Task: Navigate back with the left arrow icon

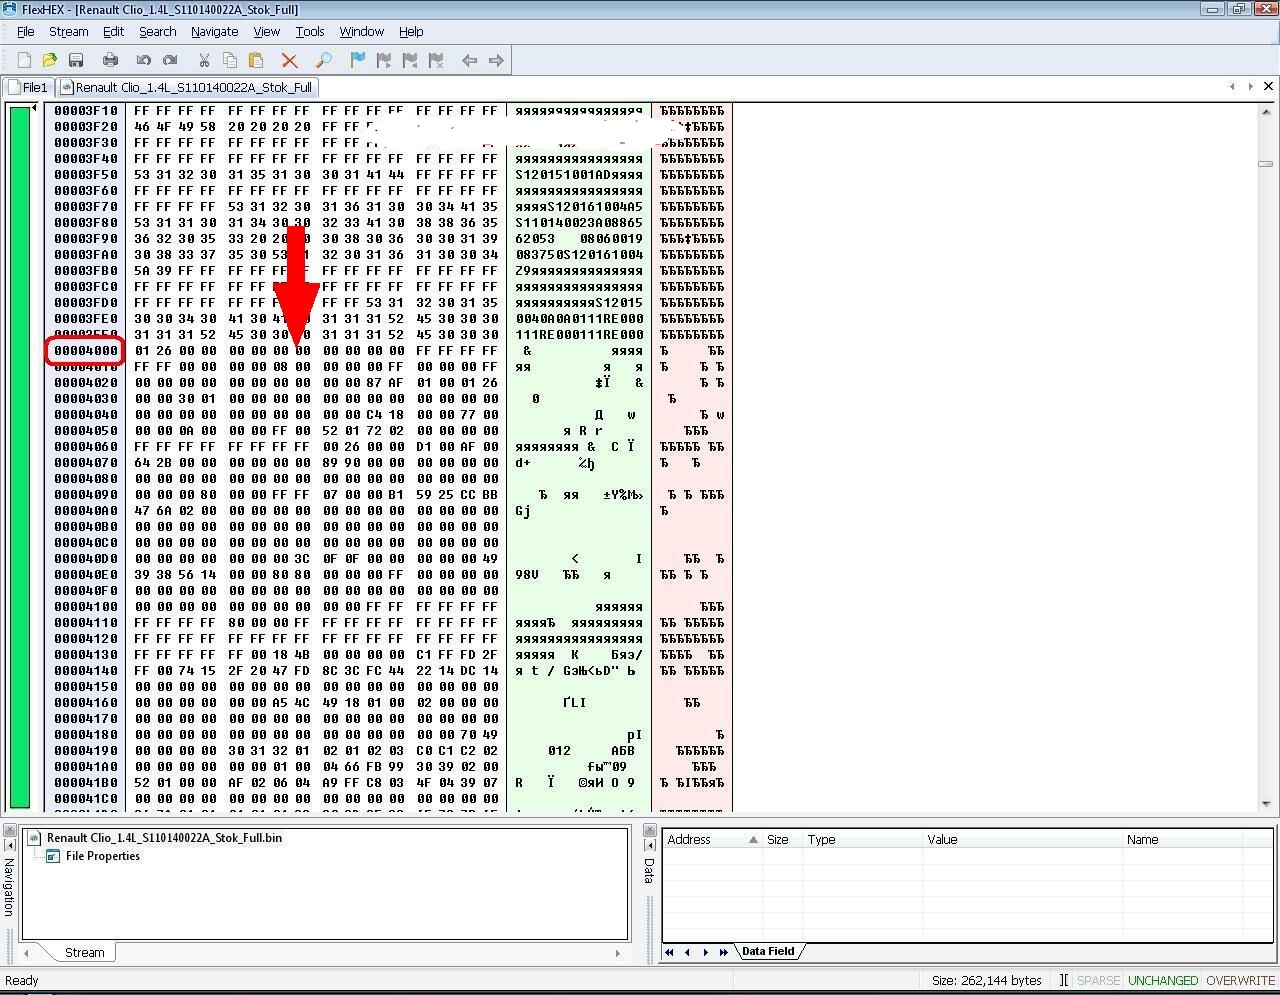Action: click(x=469, y=60)
